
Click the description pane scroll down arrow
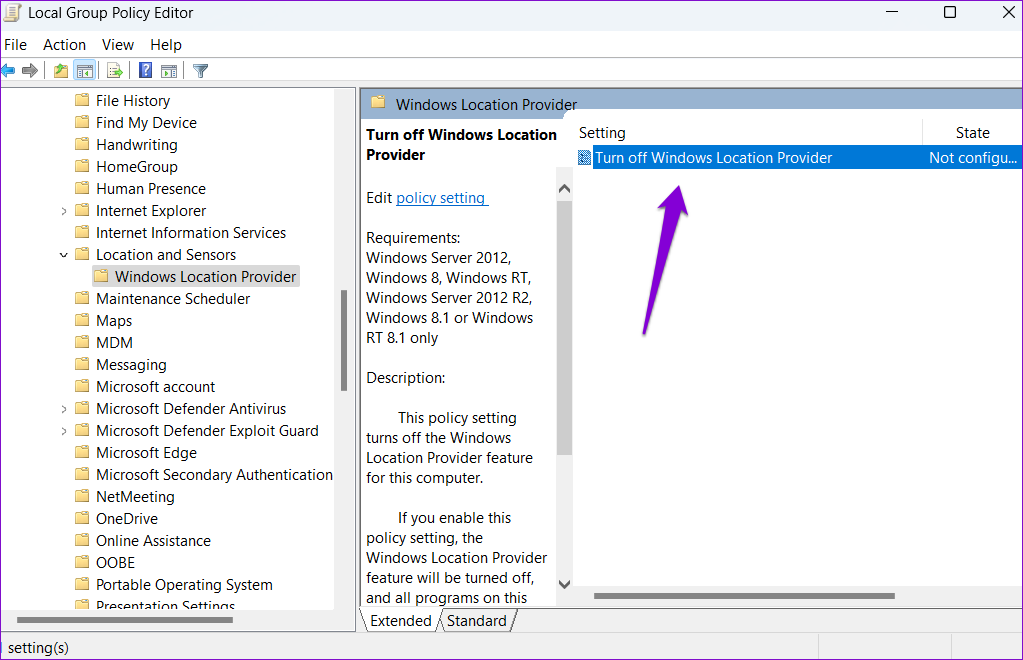564,584
